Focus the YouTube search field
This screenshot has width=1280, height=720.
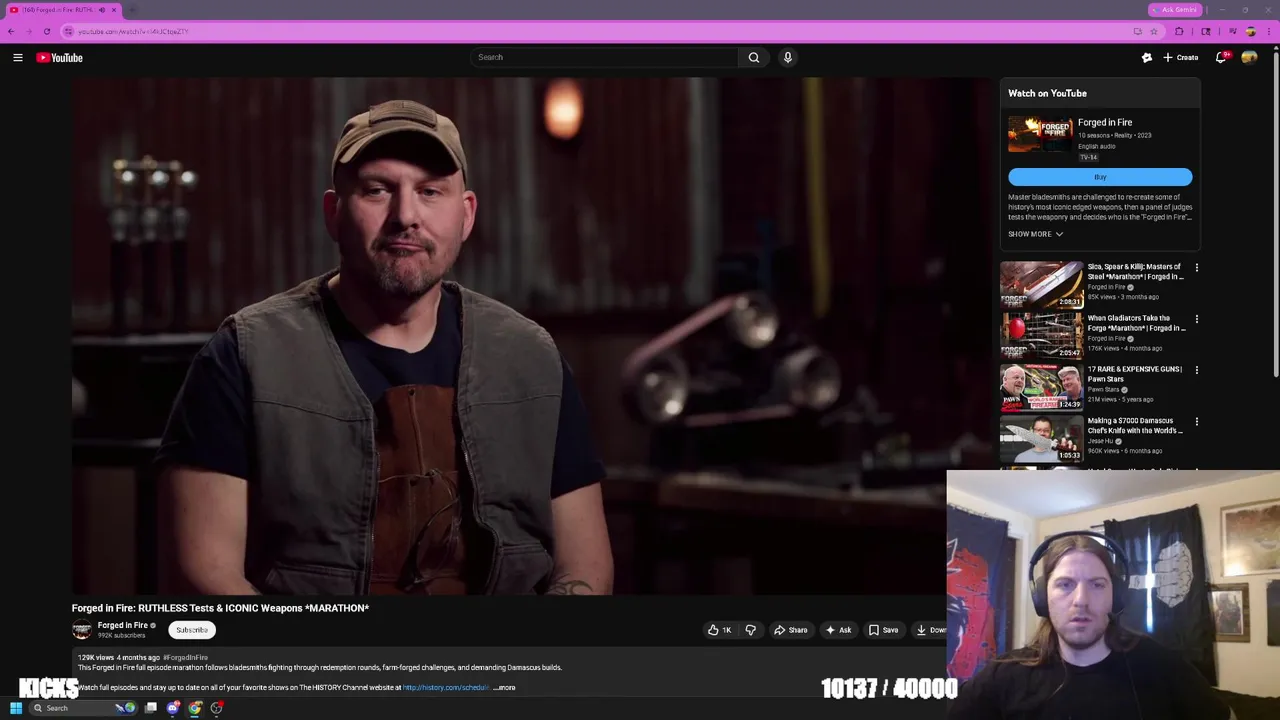pos(604,57)
